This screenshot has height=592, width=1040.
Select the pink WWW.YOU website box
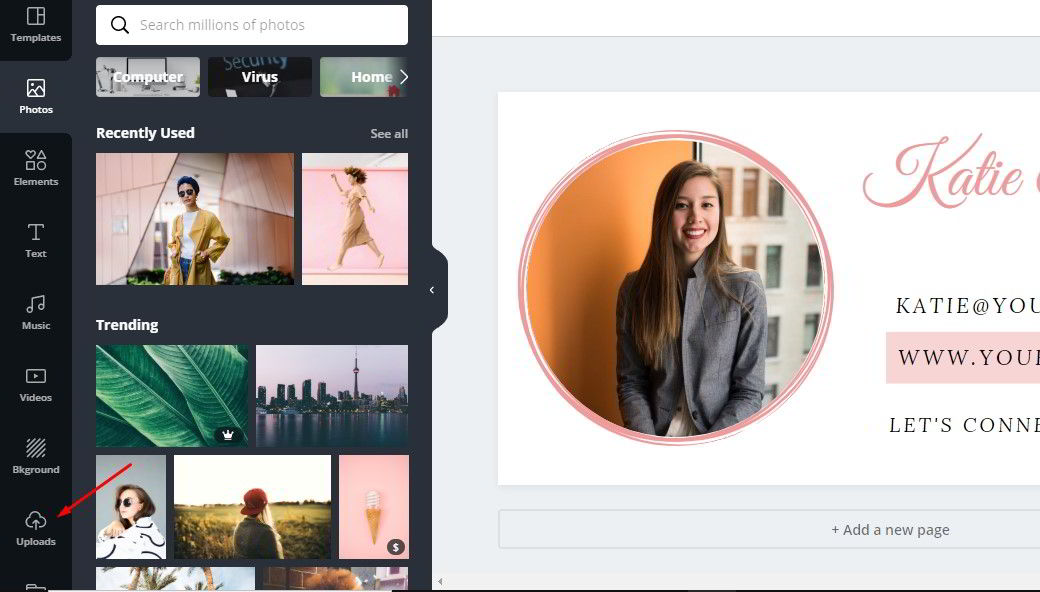pyautogui.click(x=963, y=358)
